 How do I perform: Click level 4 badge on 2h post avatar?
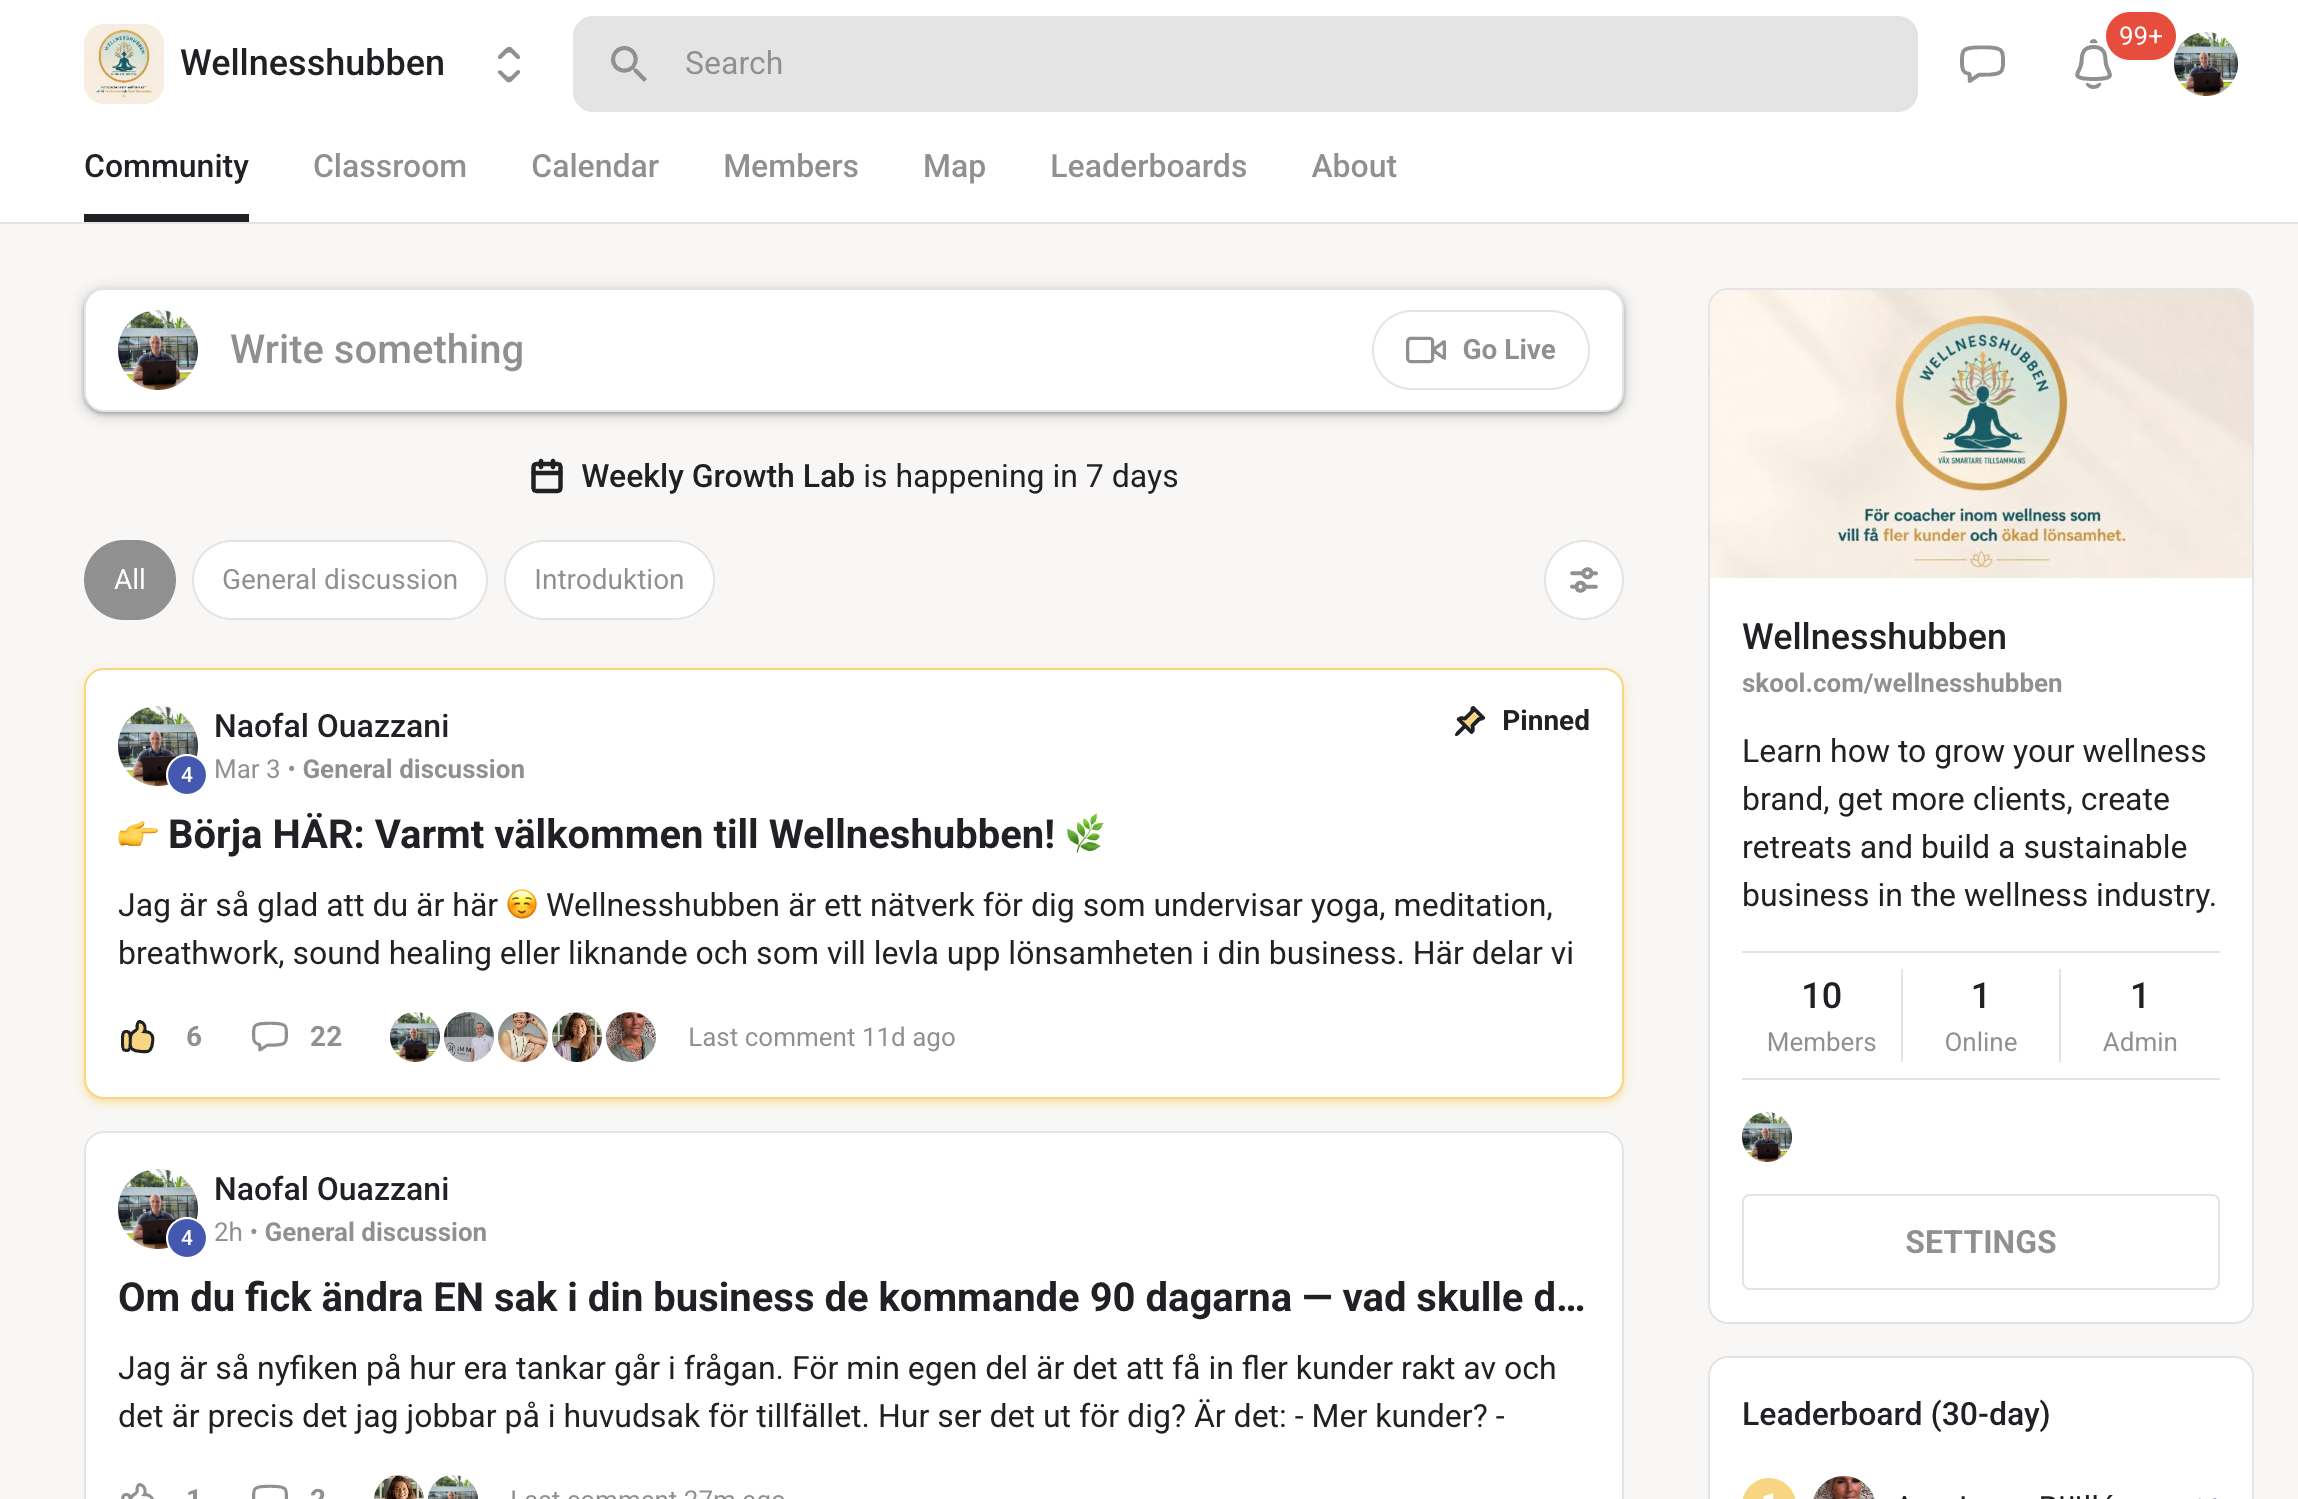point(187,1237)
